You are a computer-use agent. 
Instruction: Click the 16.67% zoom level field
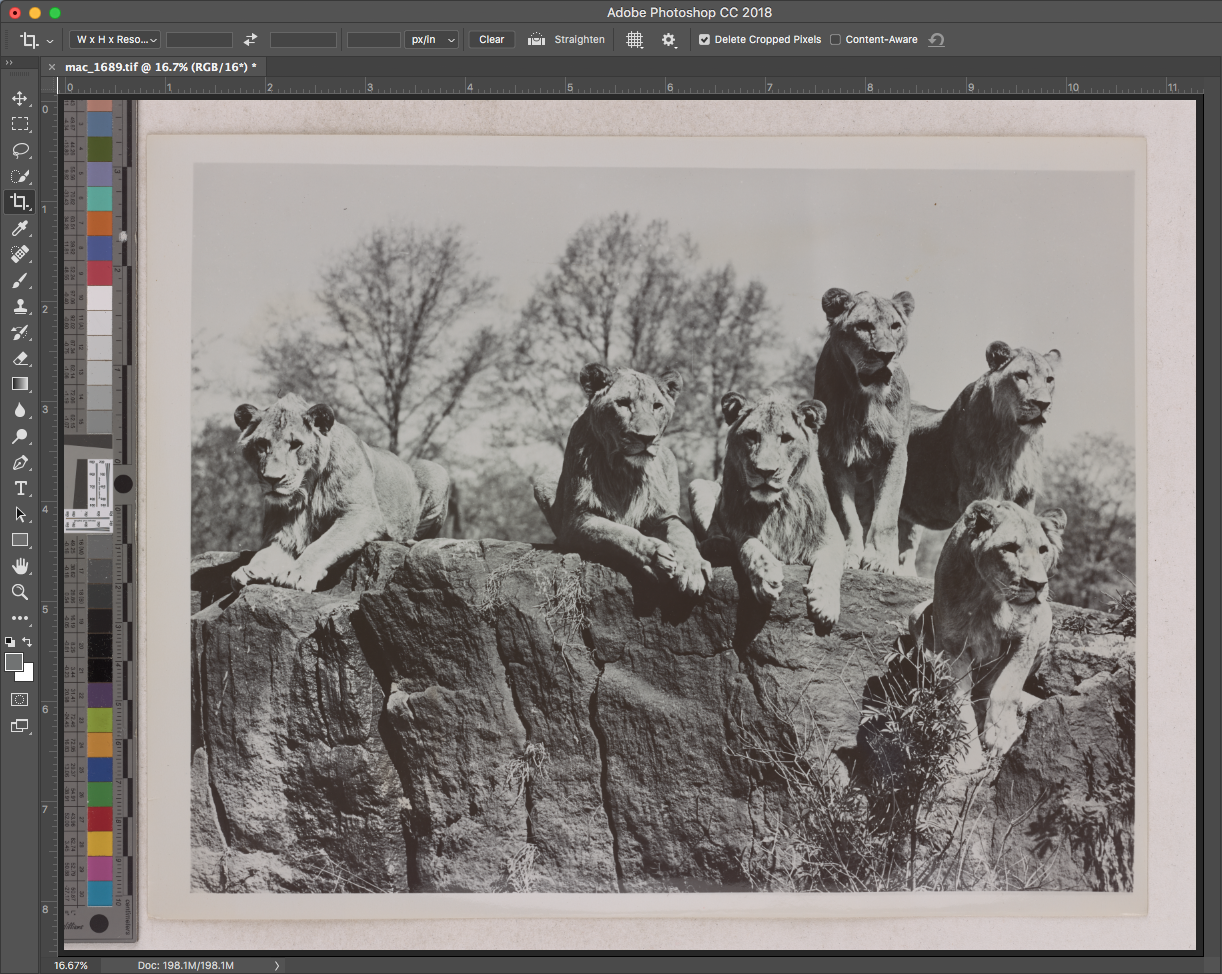(70, 966)
